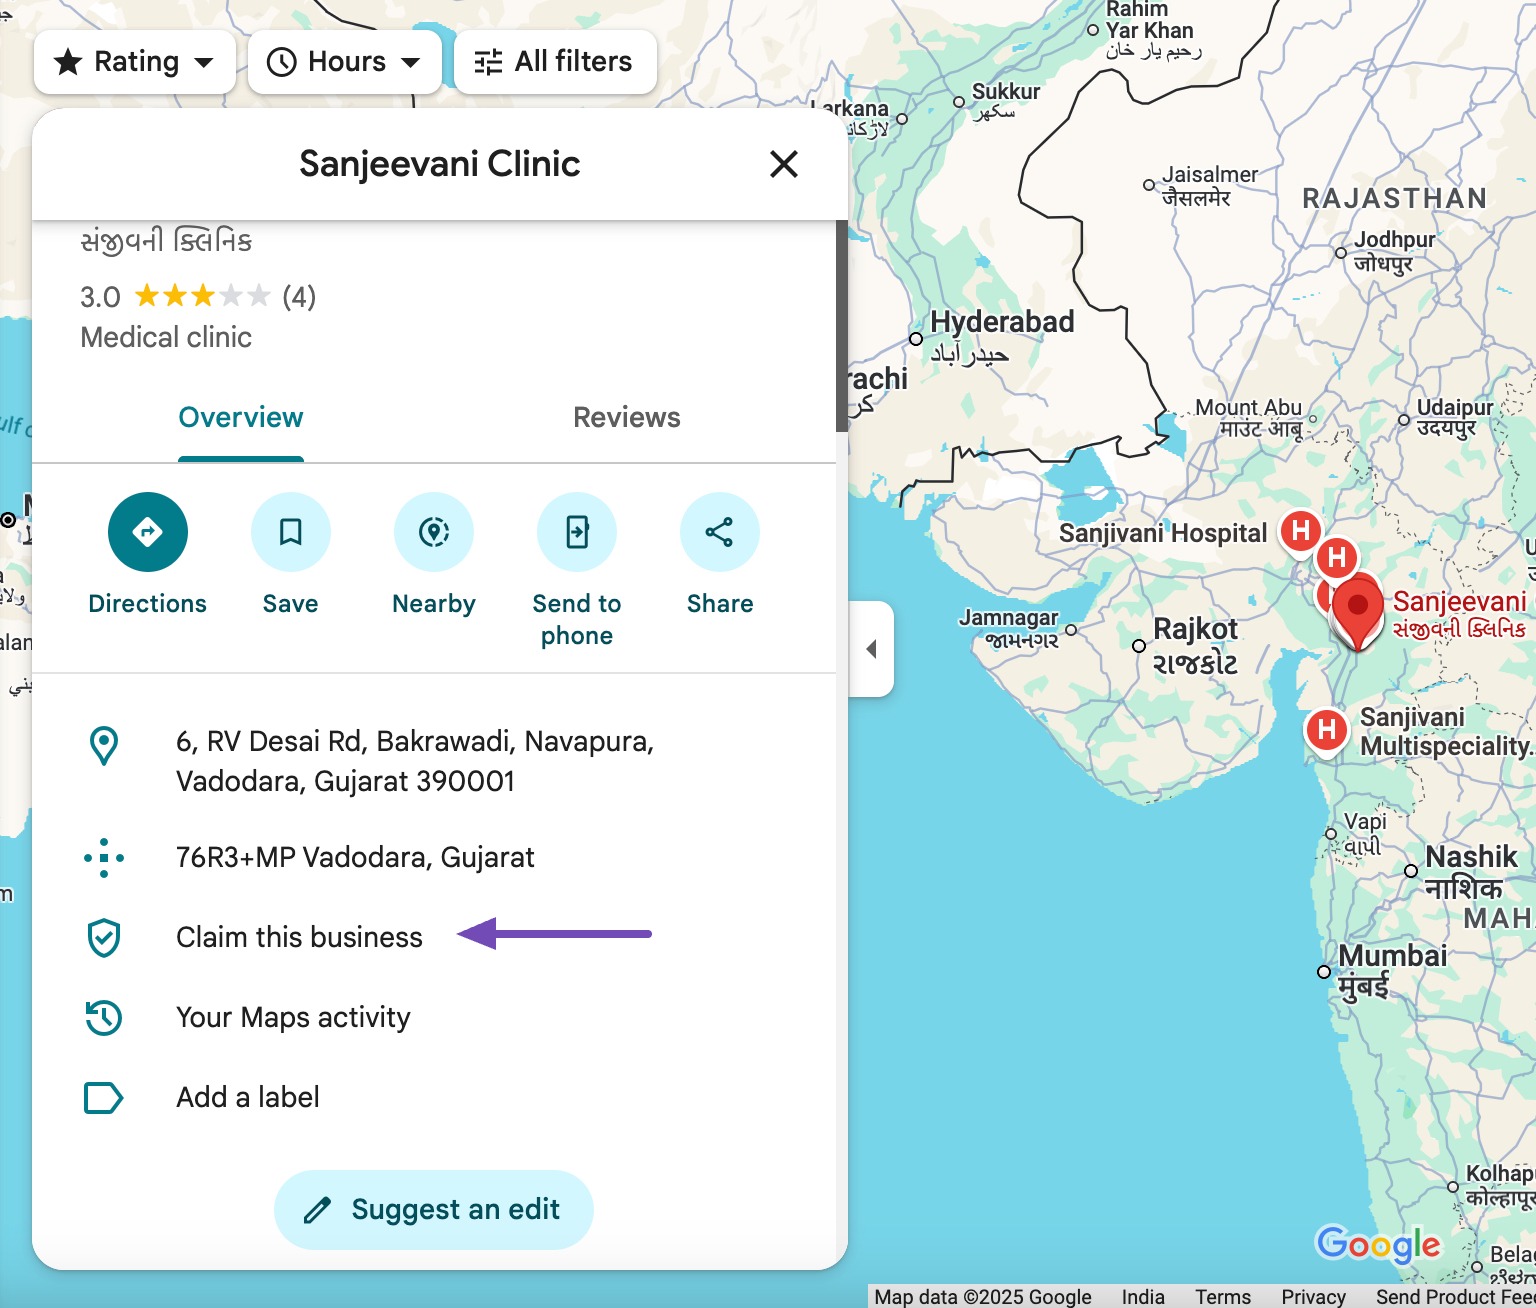Click the Sanjivani Multispeciality hospital marker
The height and width of the screenshot is (1308, 1536).
pos(1326,729)
